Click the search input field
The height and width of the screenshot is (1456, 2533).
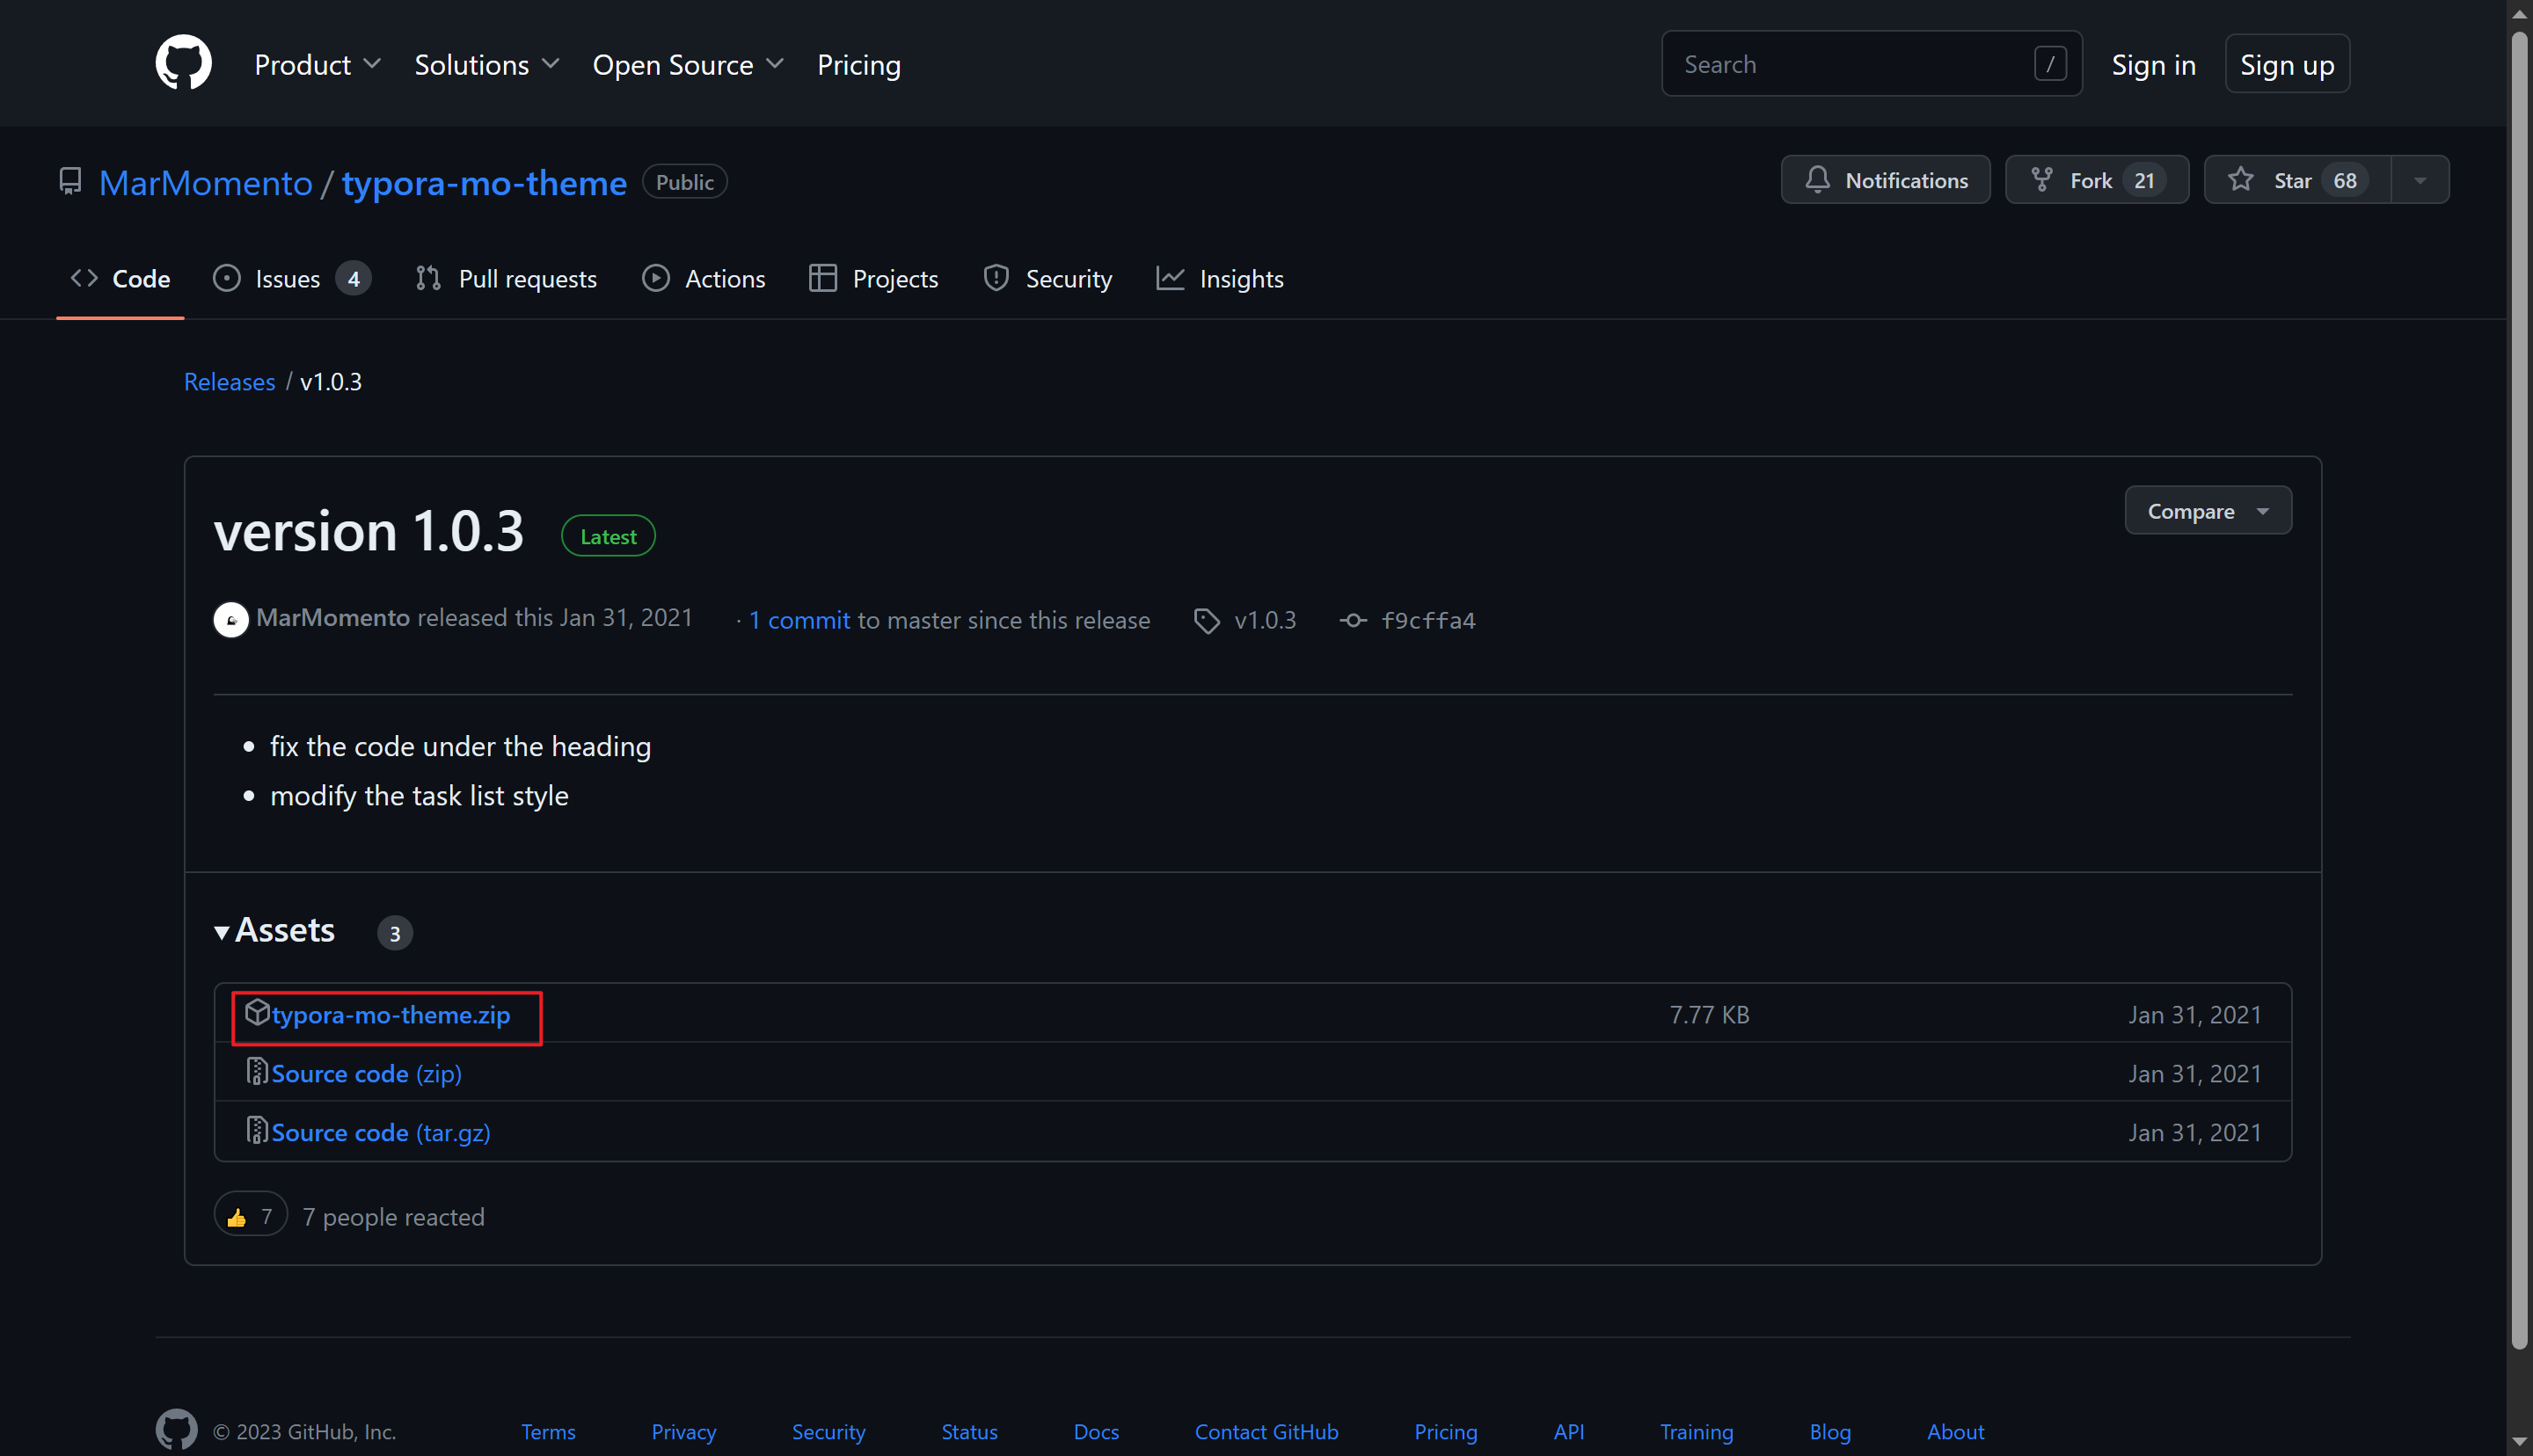point(1871,64)
